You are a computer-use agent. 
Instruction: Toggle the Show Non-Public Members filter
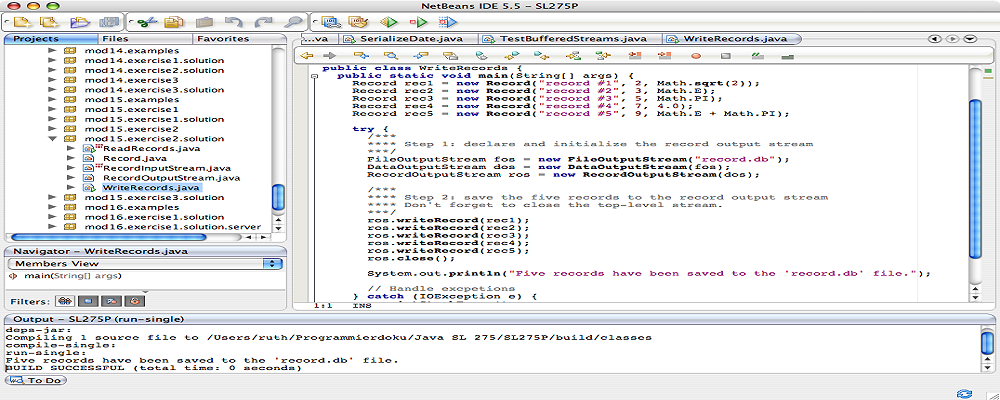point(134,300)
